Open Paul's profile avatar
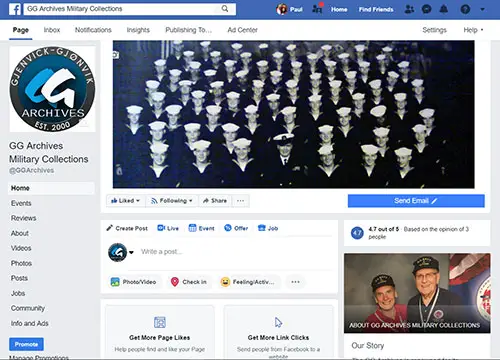Image resolution: width=500 pixels, height=360 pixels. point(282,9)
